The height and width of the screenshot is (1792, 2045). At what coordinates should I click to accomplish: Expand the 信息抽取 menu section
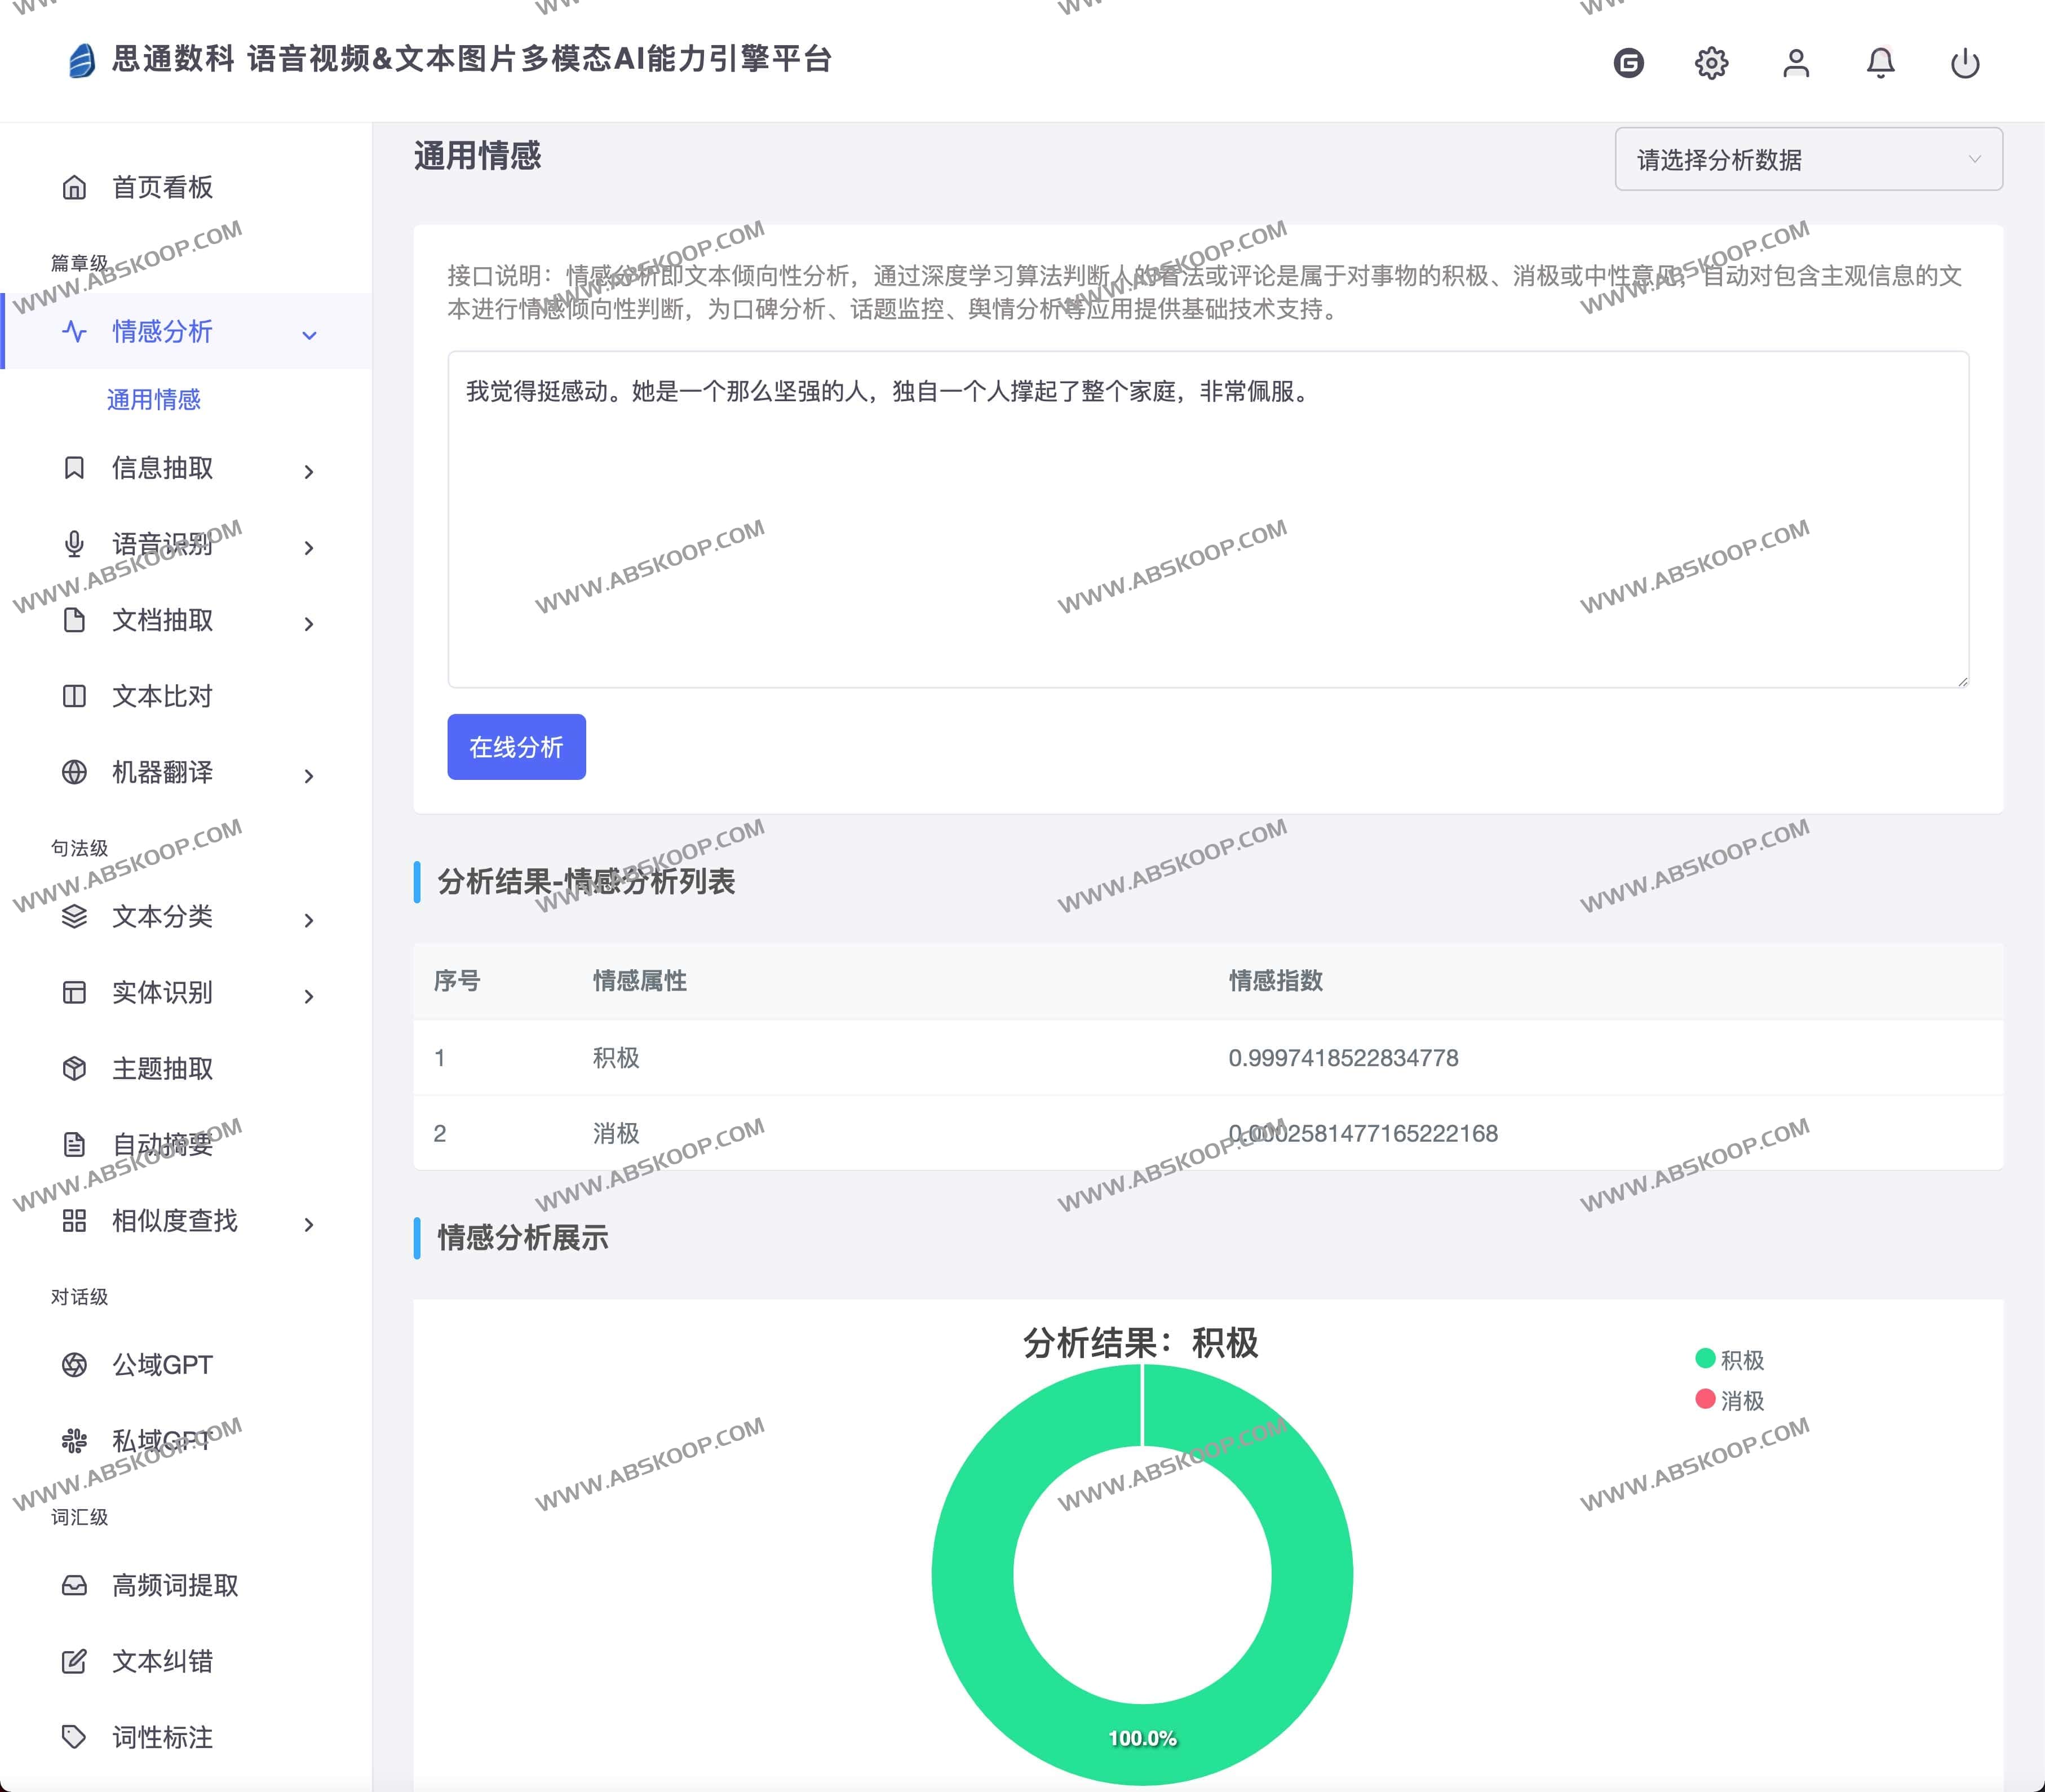point(307,470)
